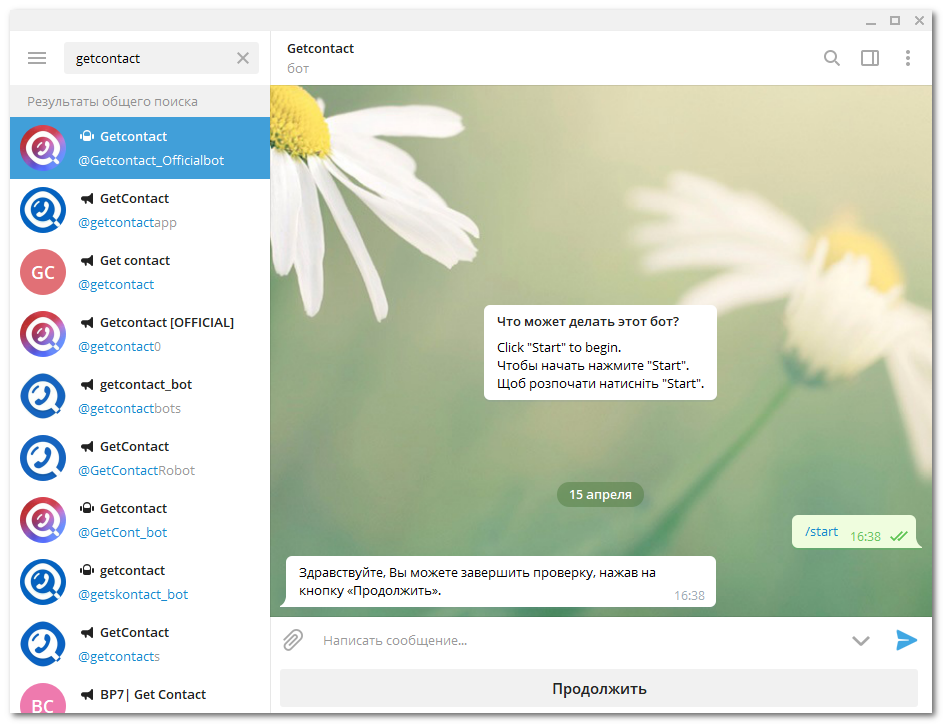Focus the getcontact search box
The height and width of the screenshot is (724, 943).
click(x=150, y=58)
